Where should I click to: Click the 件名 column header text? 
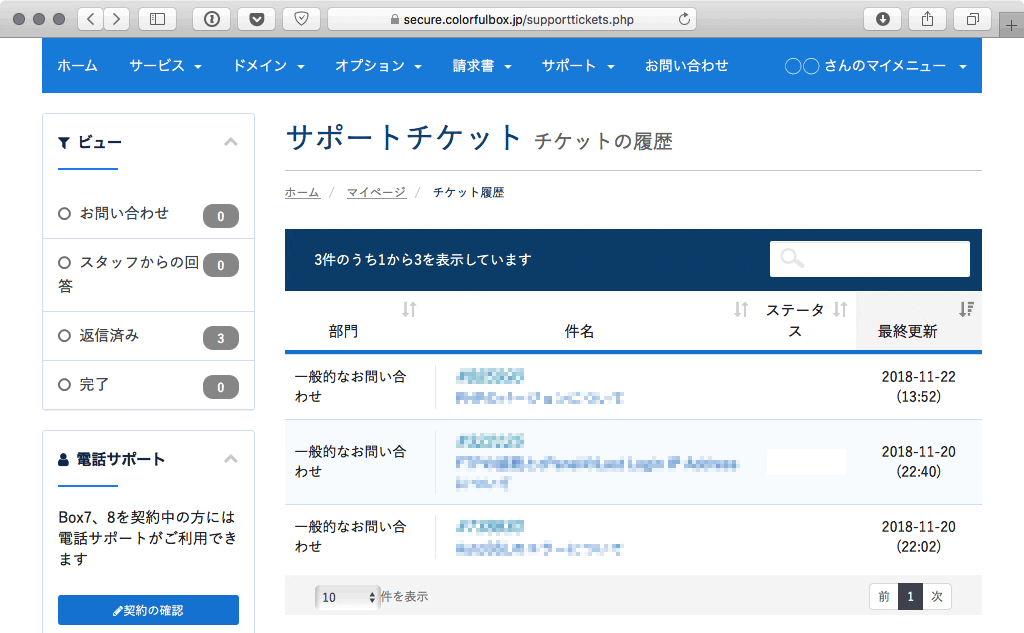[579, 332]
